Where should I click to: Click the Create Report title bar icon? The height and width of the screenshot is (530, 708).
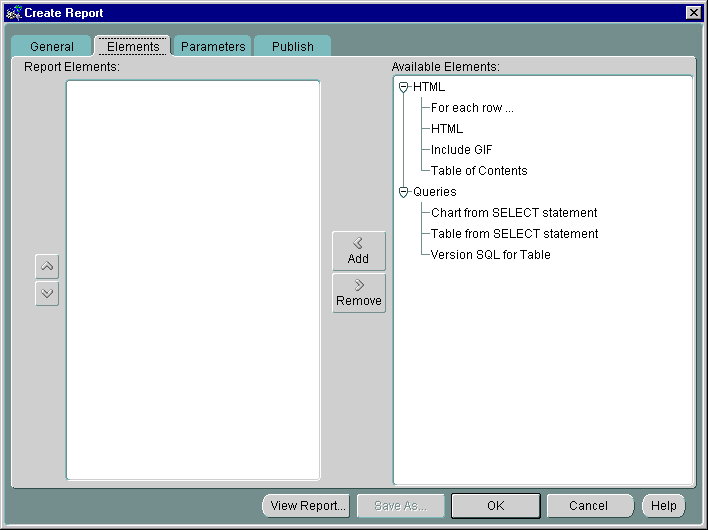[x=14, y=13]
